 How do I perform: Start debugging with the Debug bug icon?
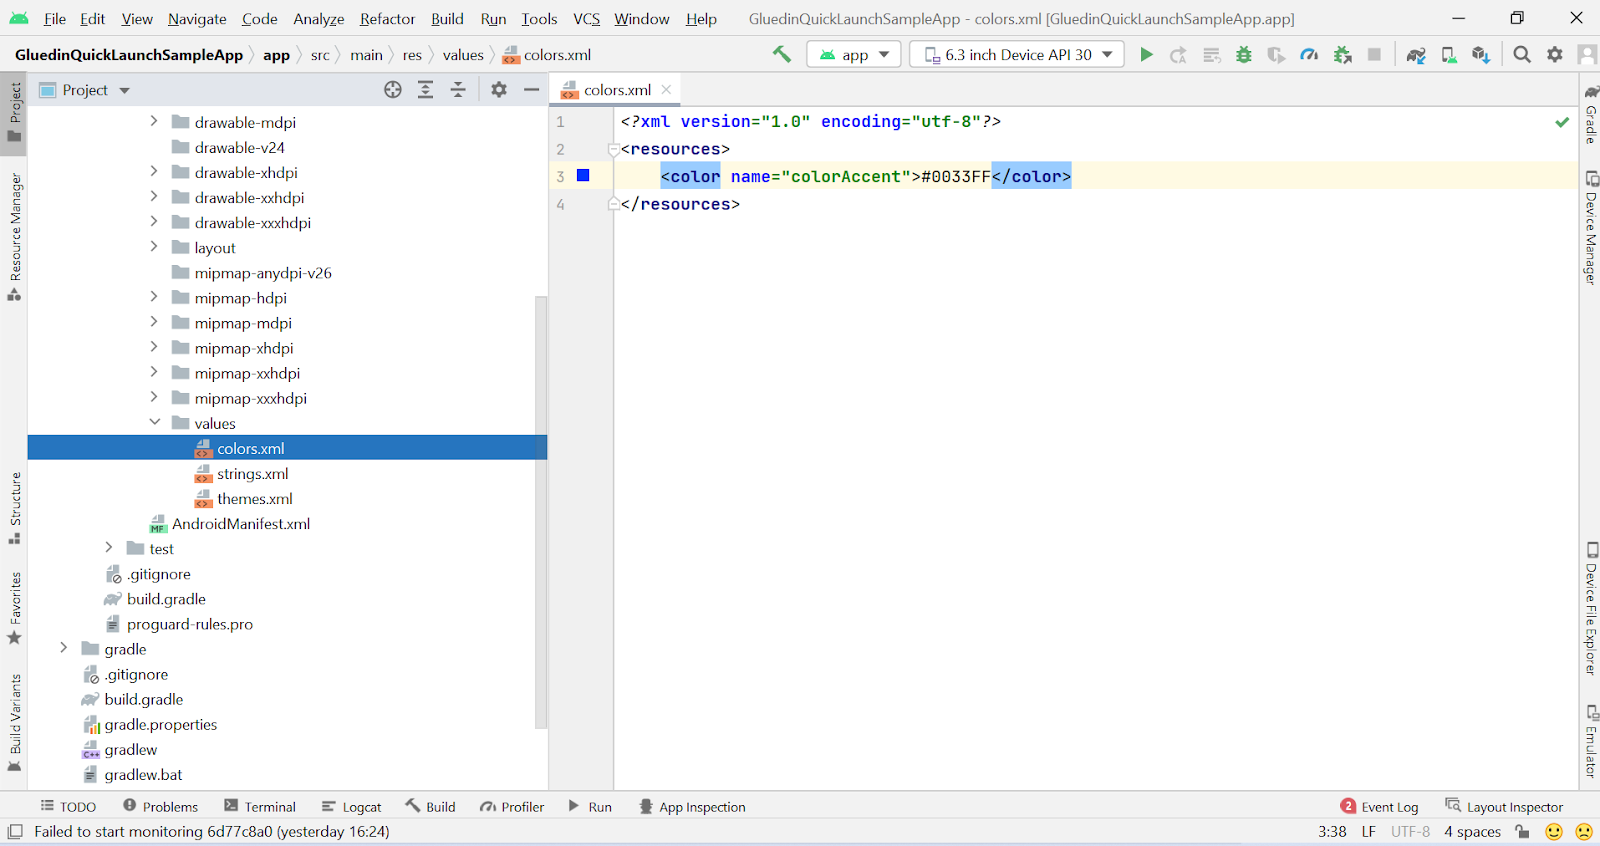pyautogui.click(x=1244, y=55)
